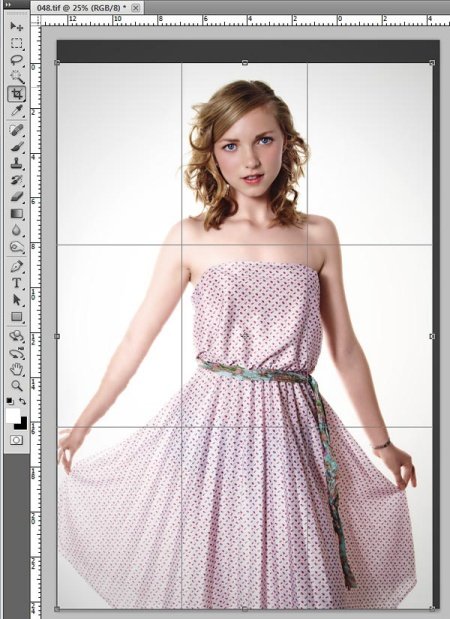Select the Zoom tool
This screenshot has width=450, height=619.
click(x=17, y=386)
